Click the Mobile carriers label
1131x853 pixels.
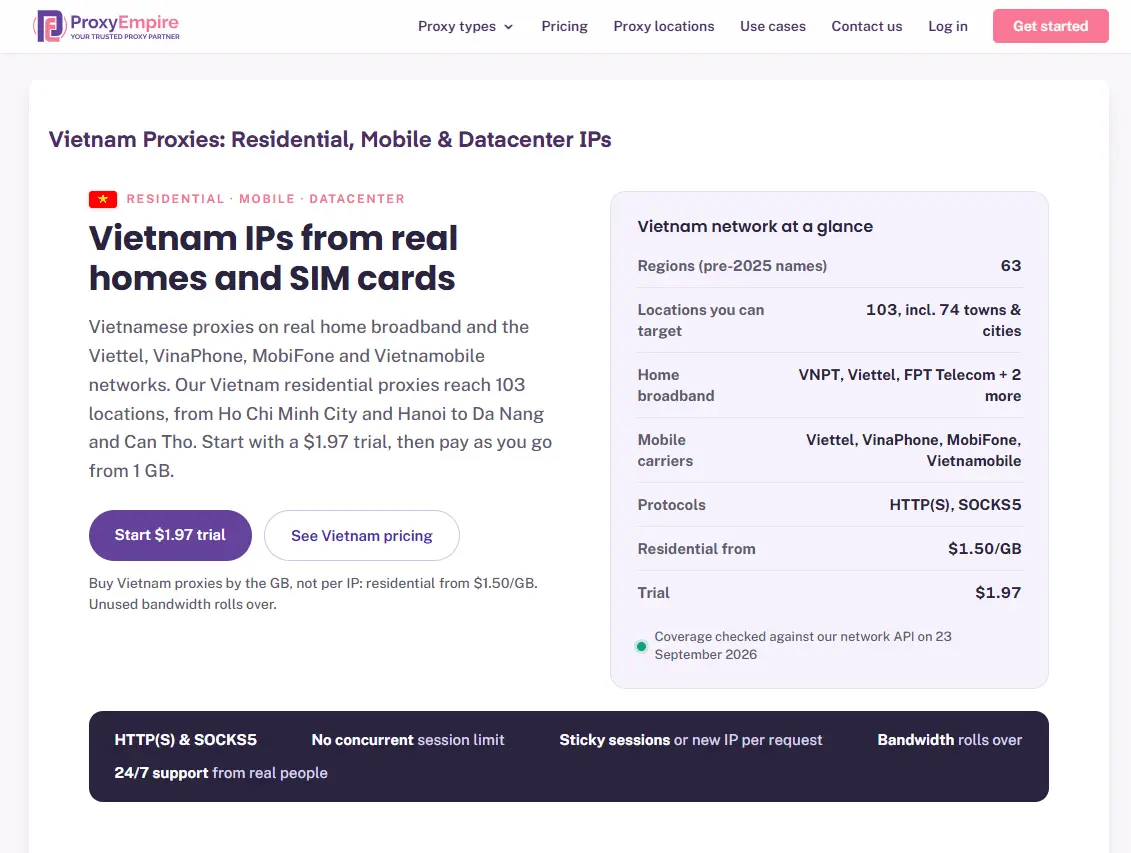(665, 450)
